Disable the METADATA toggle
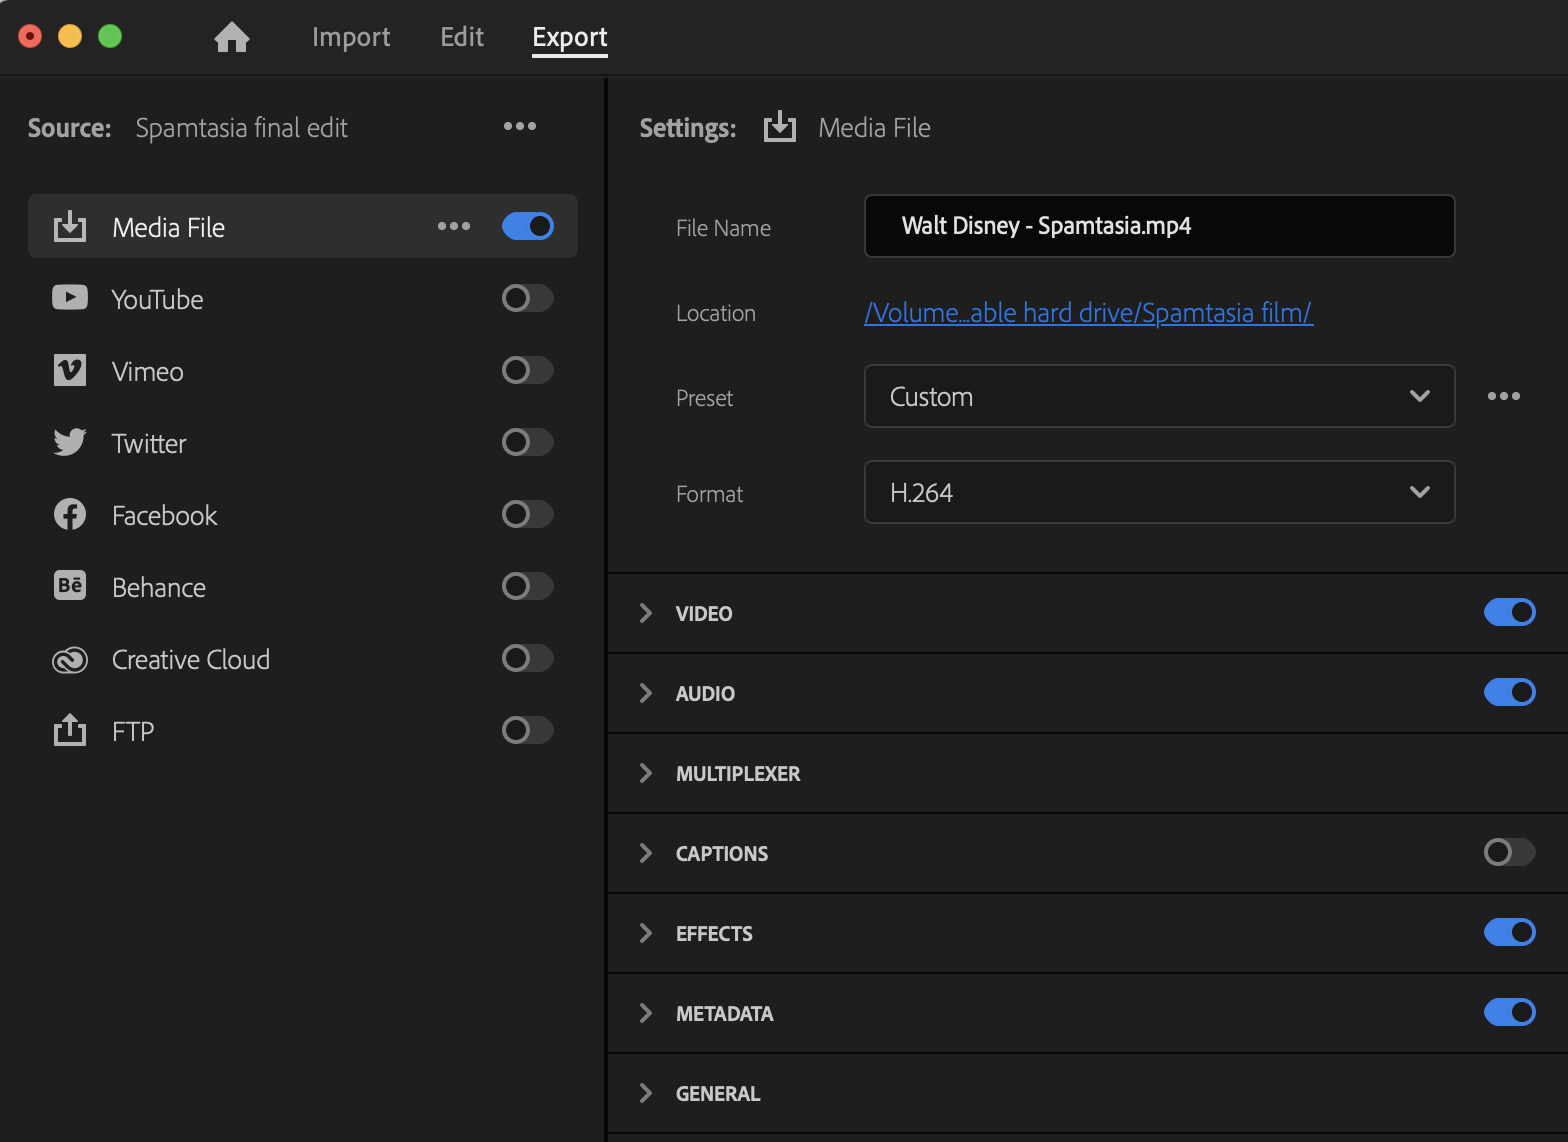1568x1142 pixels. [x=1510, y=1012]
